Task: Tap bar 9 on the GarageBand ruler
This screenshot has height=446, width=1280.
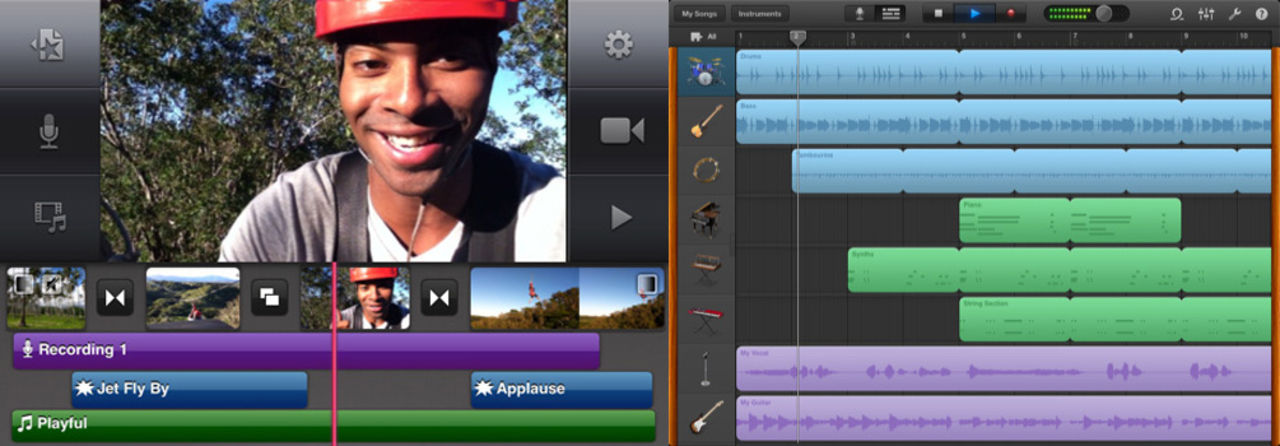Action: pyautogui.click(x=1188, y=37)
